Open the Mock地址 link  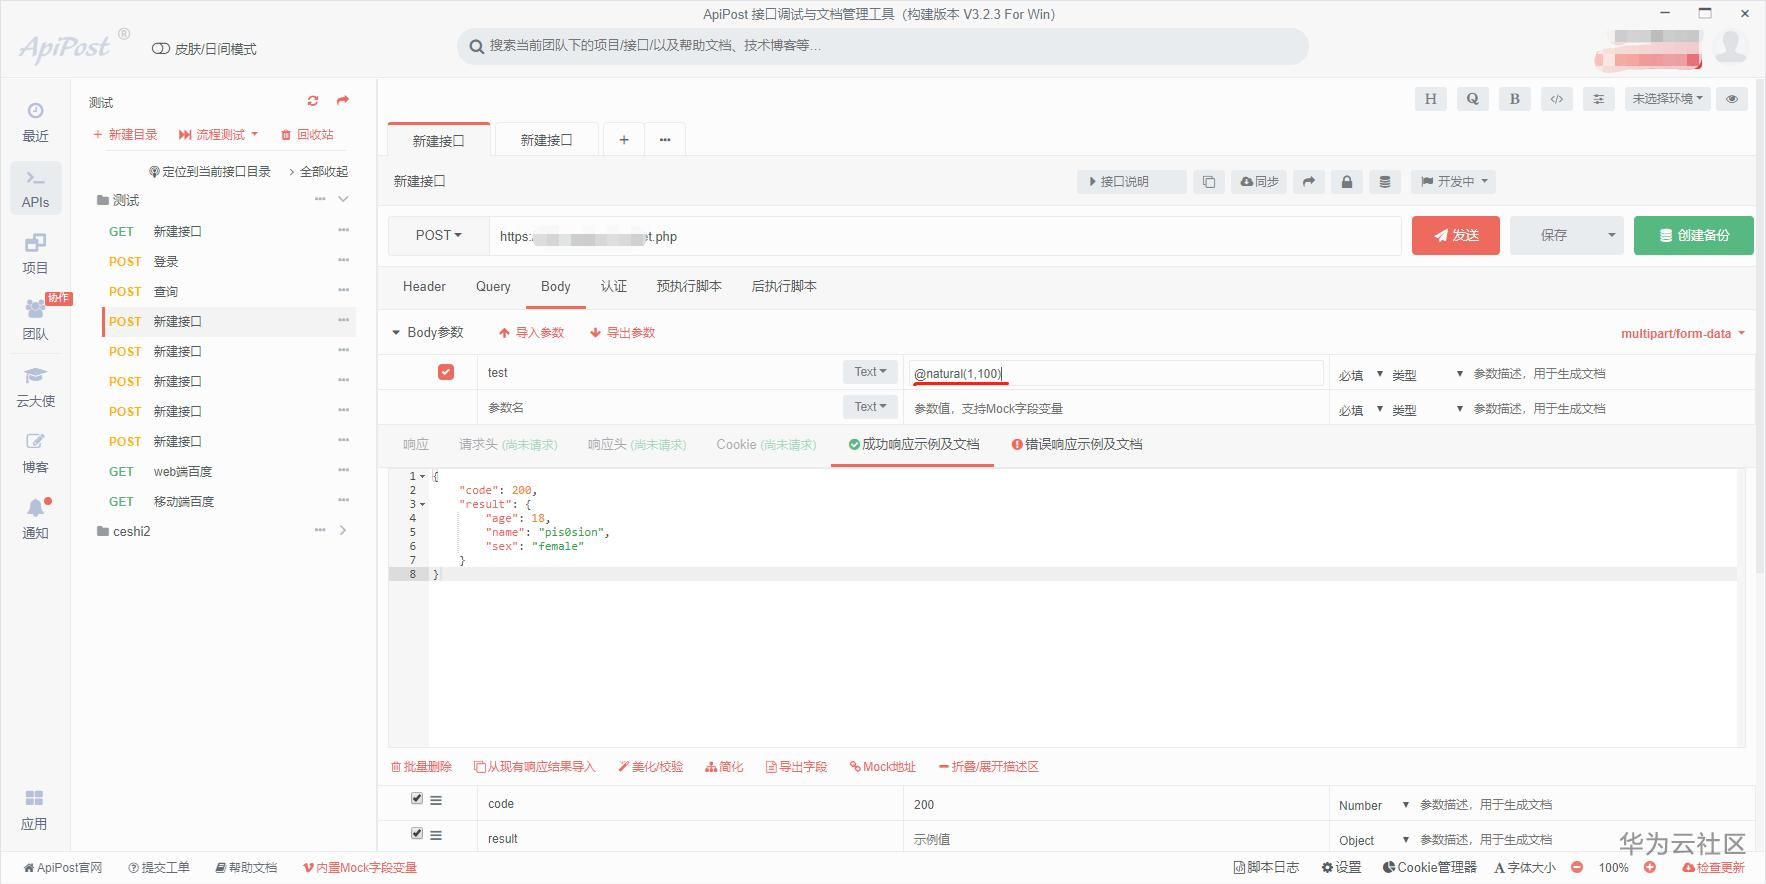(x=883, y=766)
